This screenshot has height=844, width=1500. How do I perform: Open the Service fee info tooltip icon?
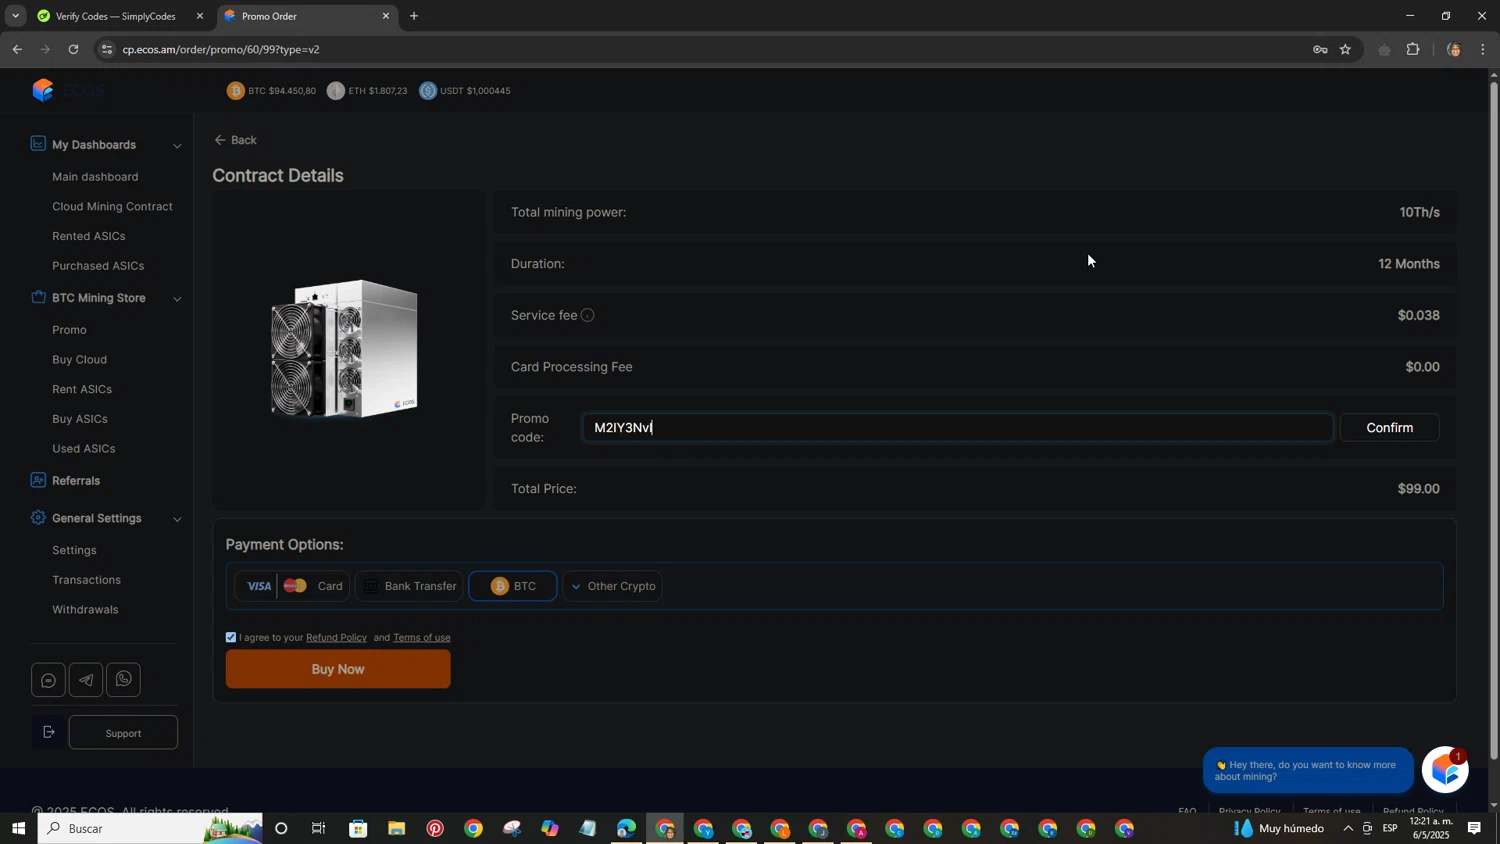[x=588, y=315]
